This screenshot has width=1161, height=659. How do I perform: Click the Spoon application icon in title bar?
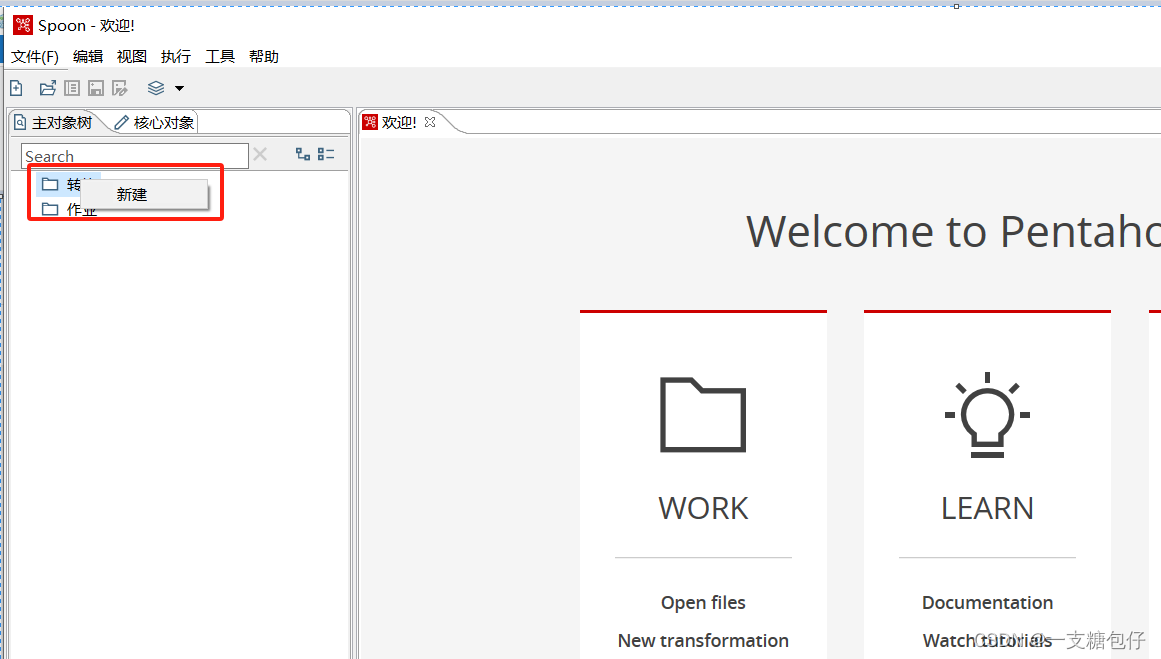pos(23,25)
